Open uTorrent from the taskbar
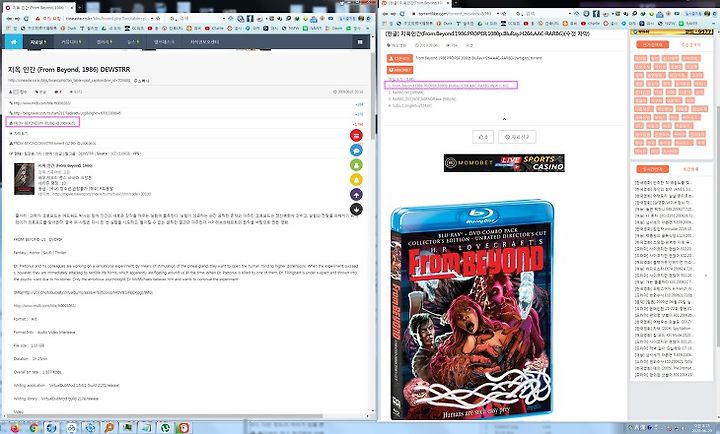The image size is (720, 434). tap(164, 428)
